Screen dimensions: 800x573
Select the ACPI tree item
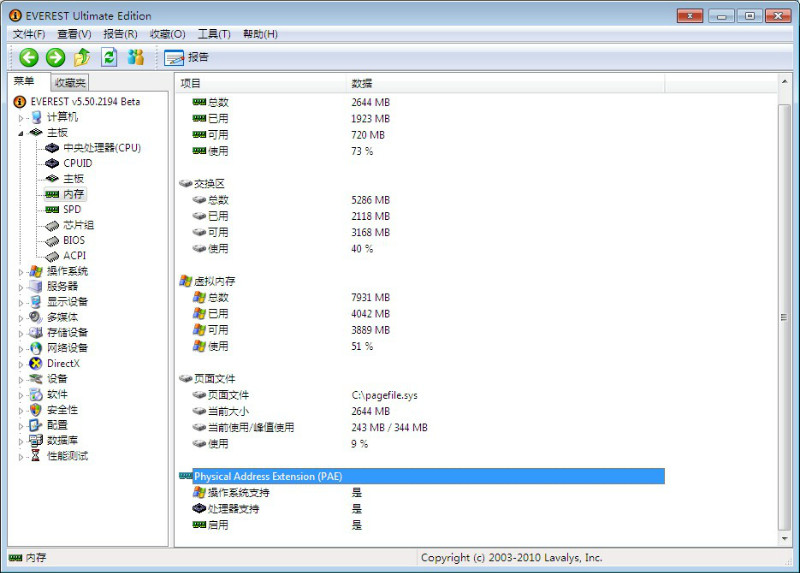(74, 255)
